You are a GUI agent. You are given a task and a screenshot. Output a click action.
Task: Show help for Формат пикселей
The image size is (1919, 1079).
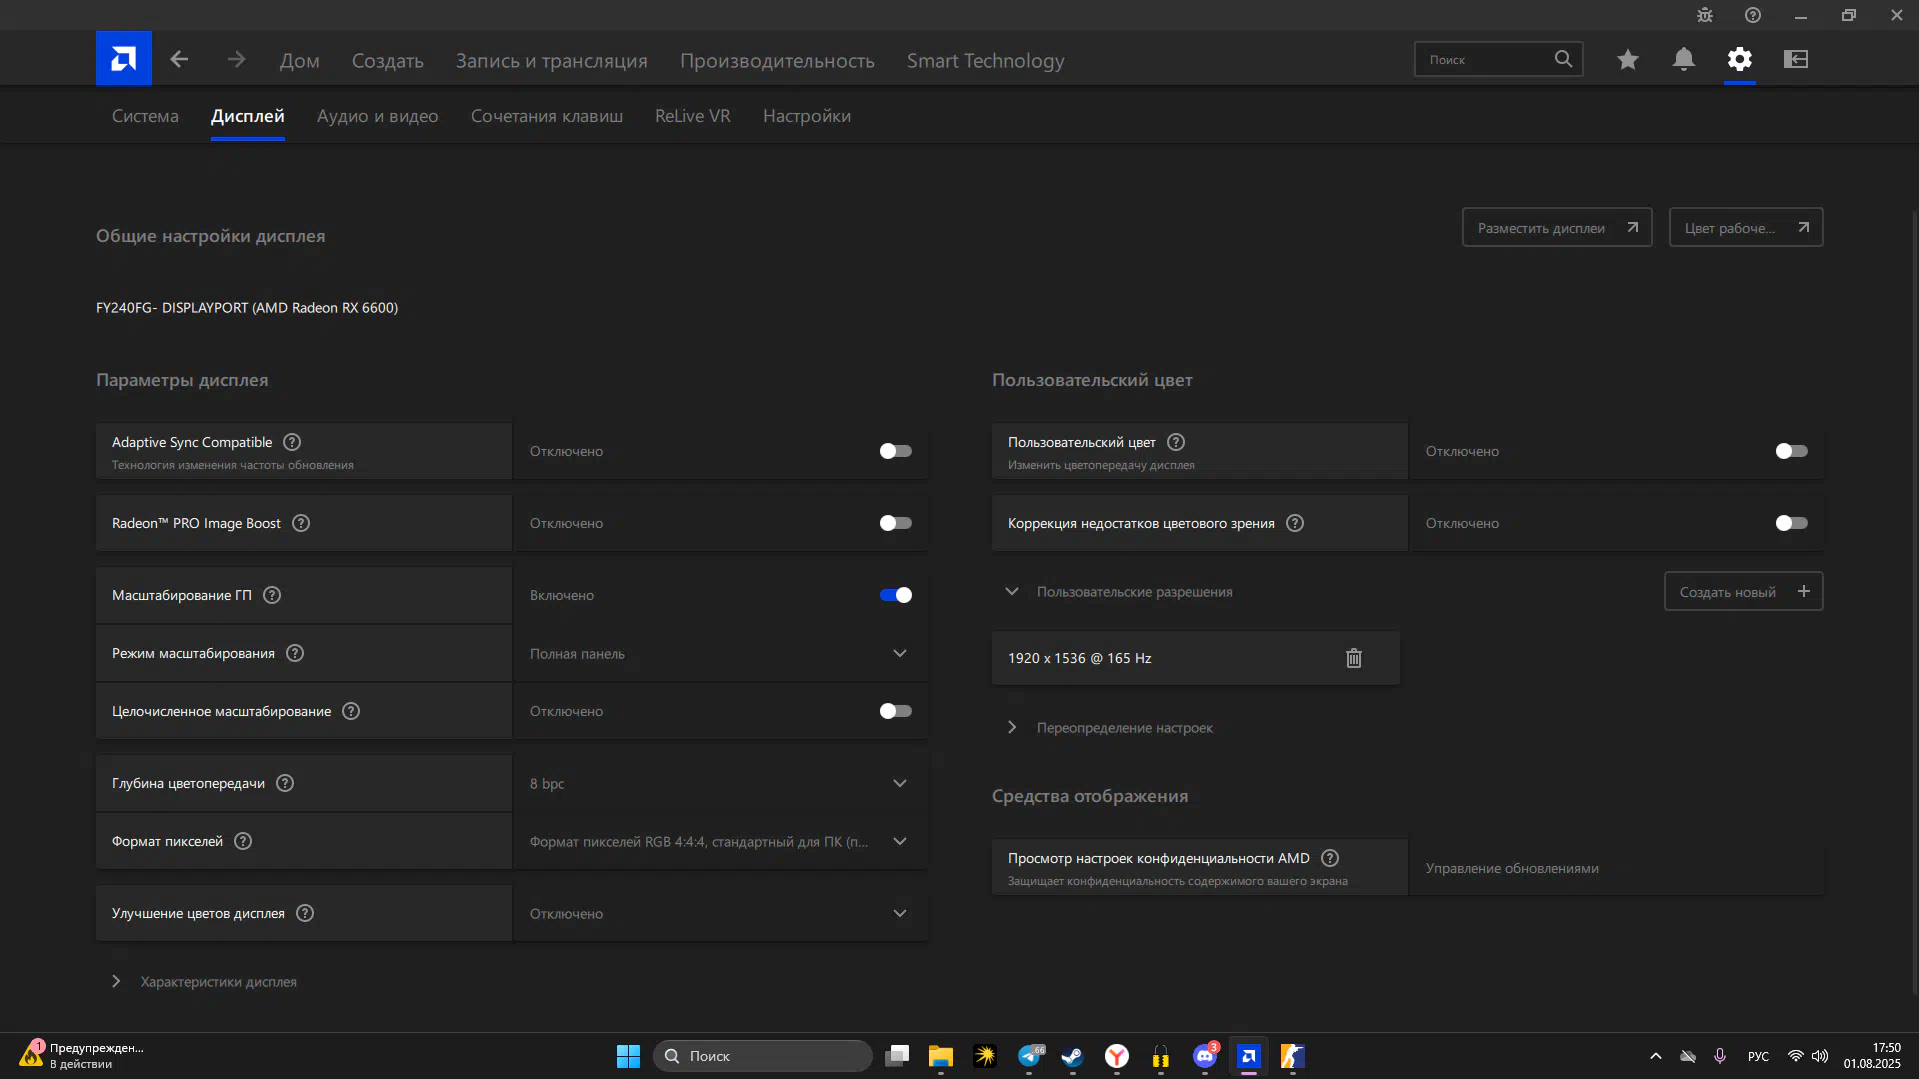point(243,841)
